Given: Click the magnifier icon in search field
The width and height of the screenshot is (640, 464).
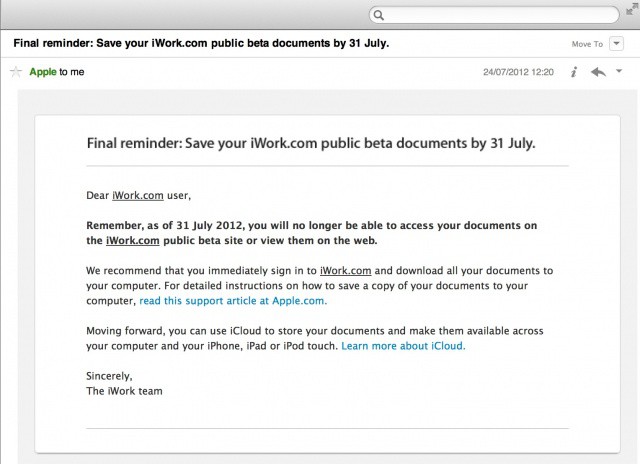Looking at the screenshot, I should [379, 15].
